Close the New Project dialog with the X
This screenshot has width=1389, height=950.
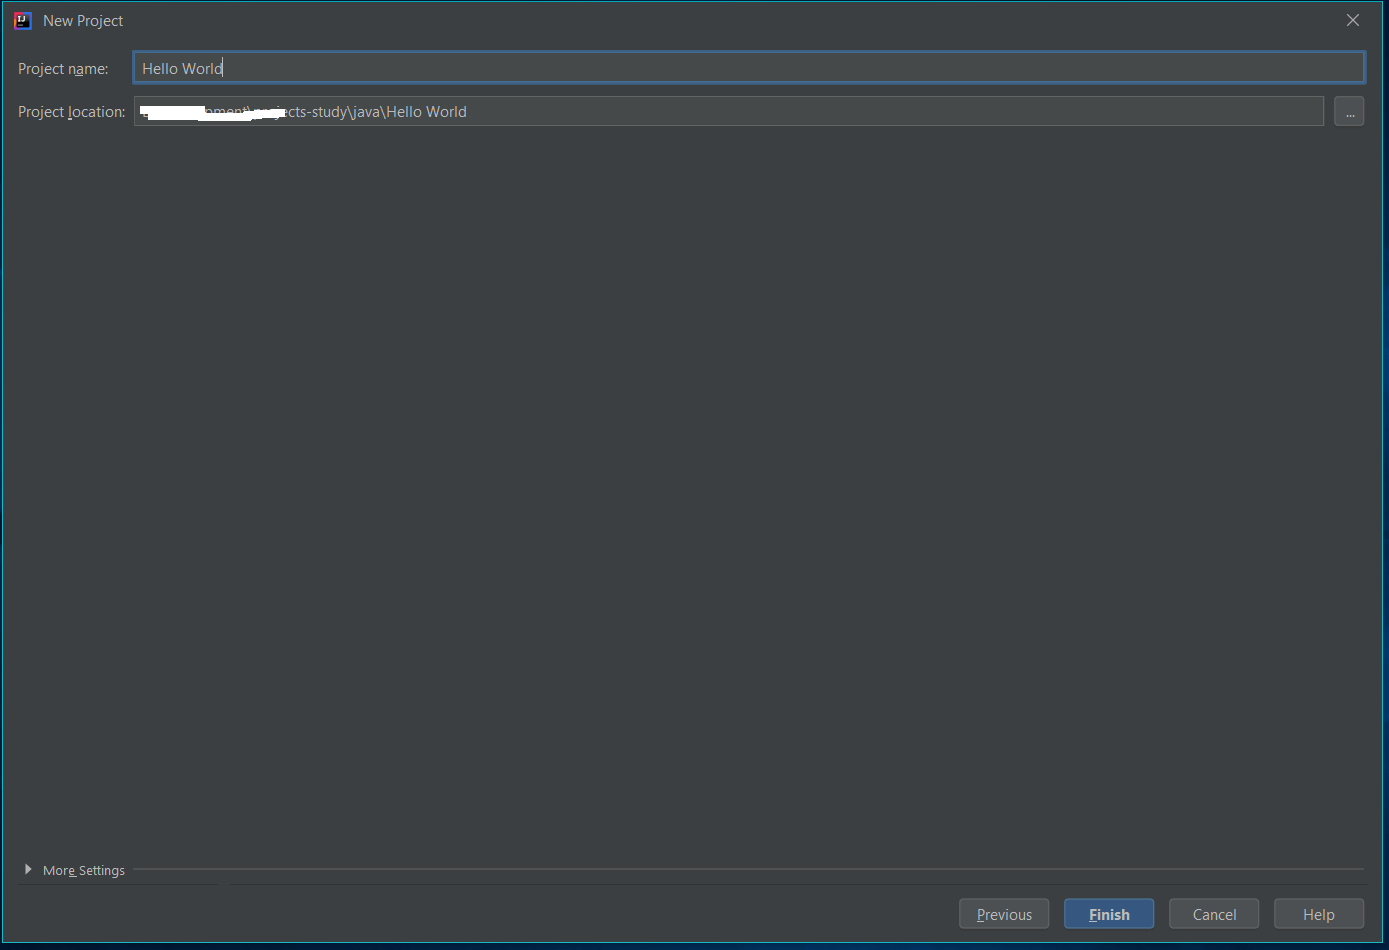pyautogui.click(x=1352, y=19)
